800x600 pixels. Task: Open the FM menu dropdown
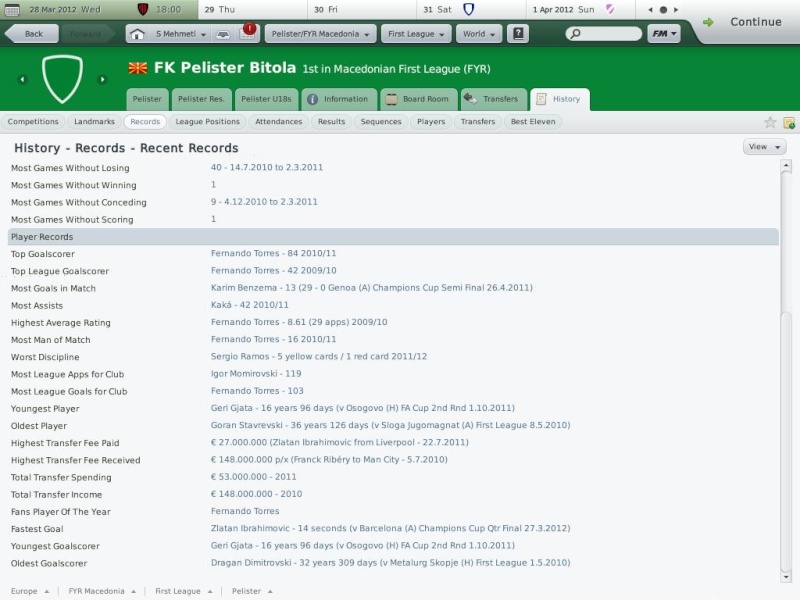pyautogui.click(x=663, y=34)
